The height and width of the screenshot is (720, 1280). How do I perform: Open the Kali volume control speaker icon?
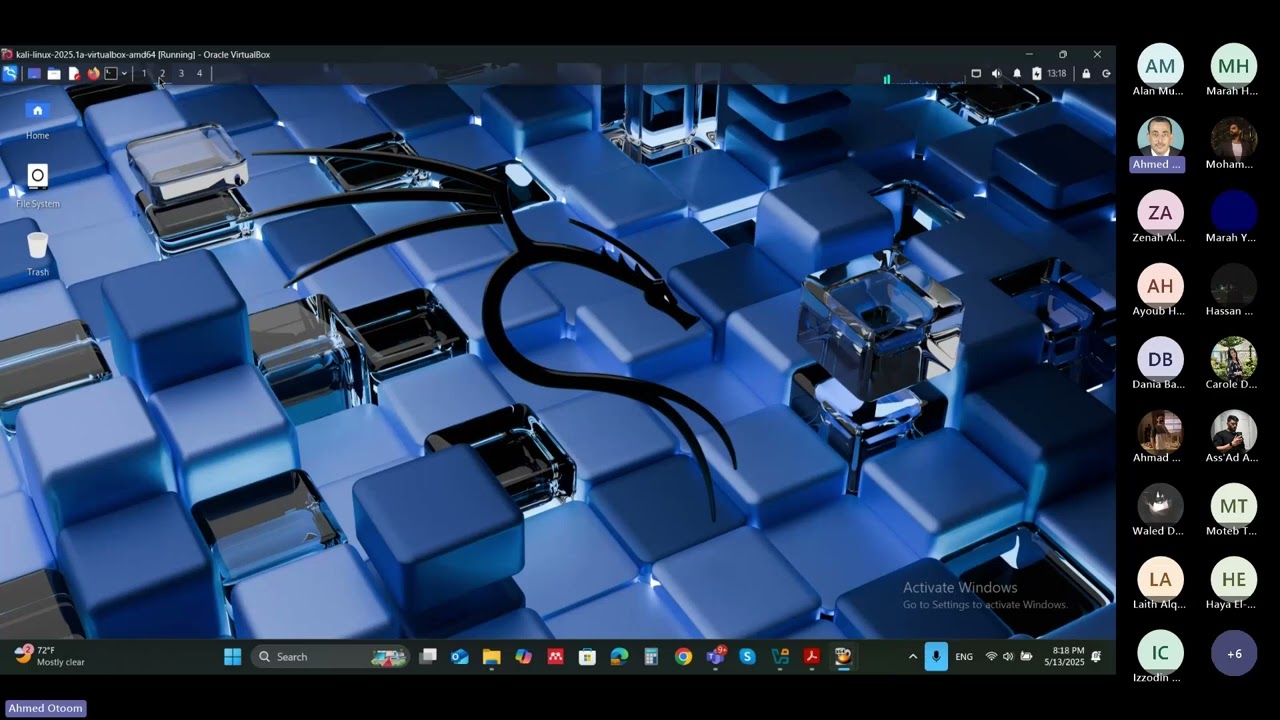click(996, 73)
